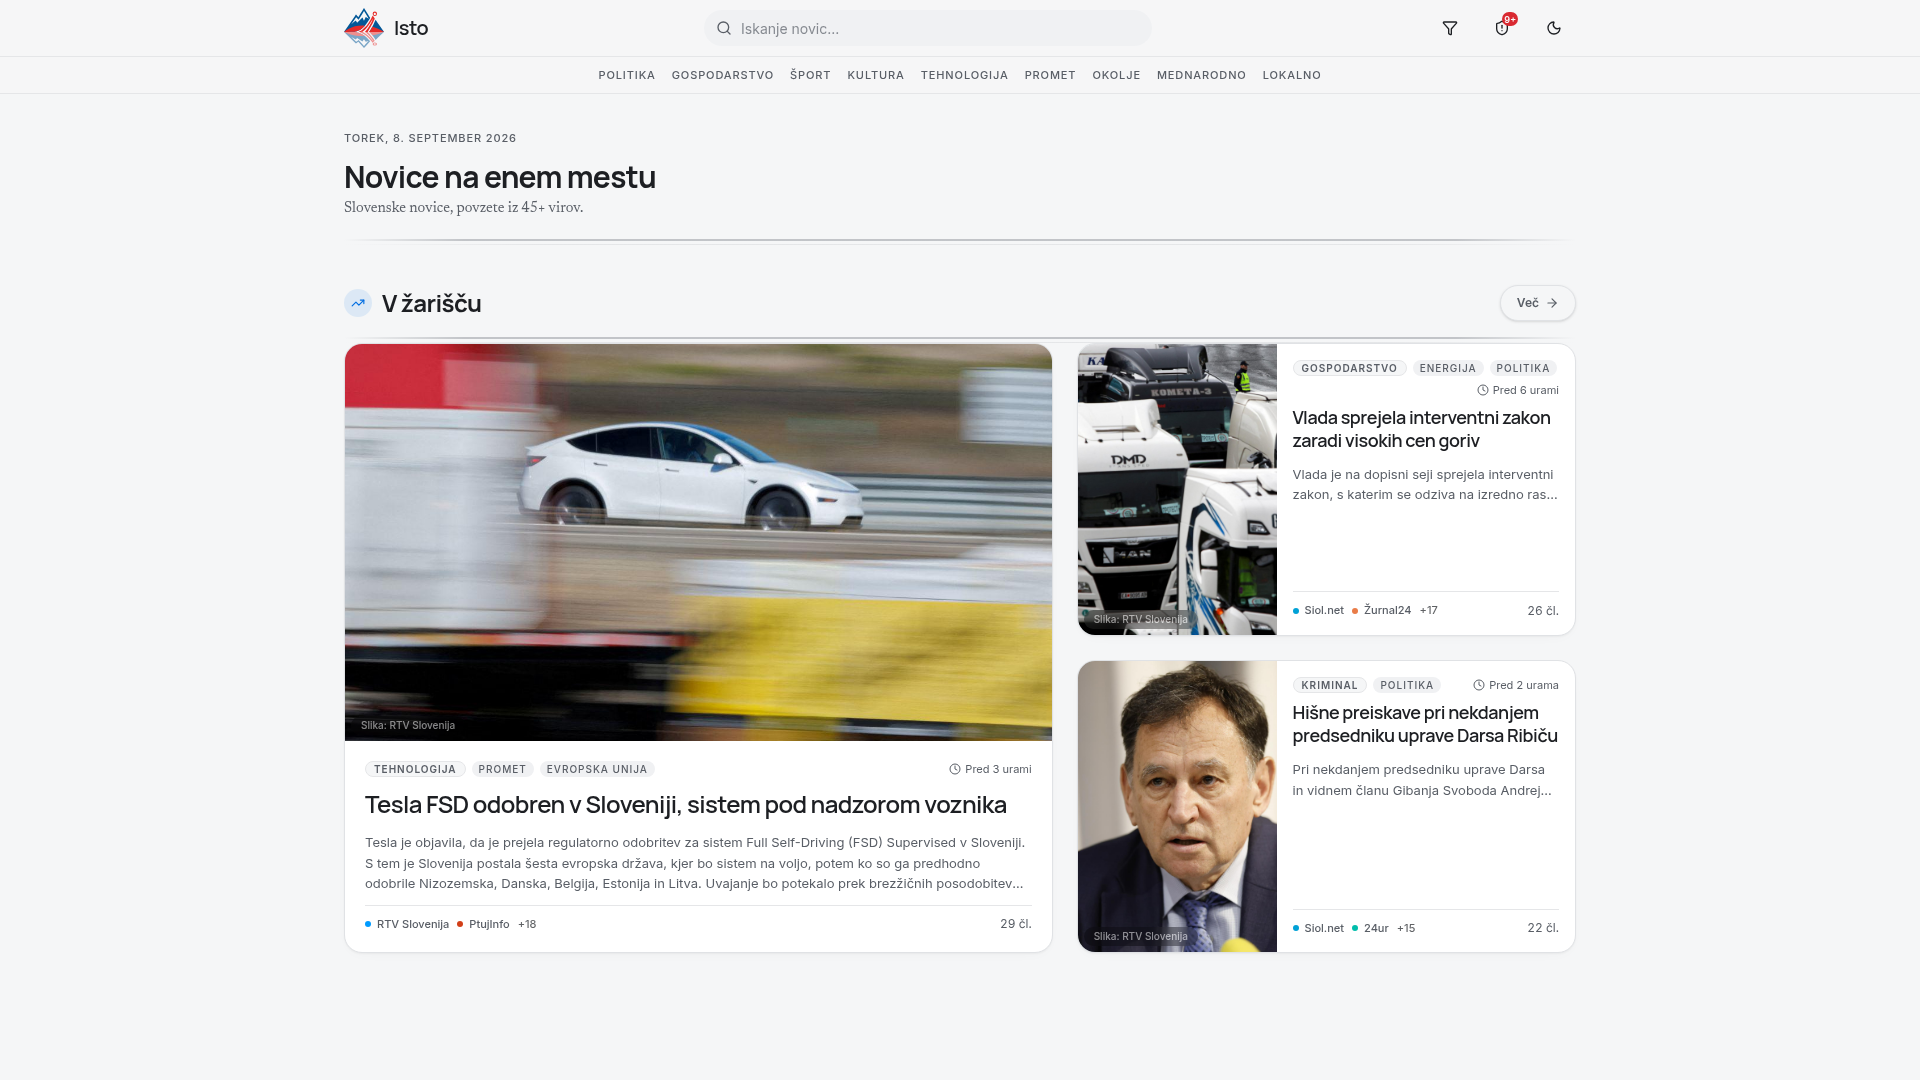The height and width of the screenshot is (1080, 1920).
Task: Select the PROMET tag on Tesla article
Action: pos(502,769)
